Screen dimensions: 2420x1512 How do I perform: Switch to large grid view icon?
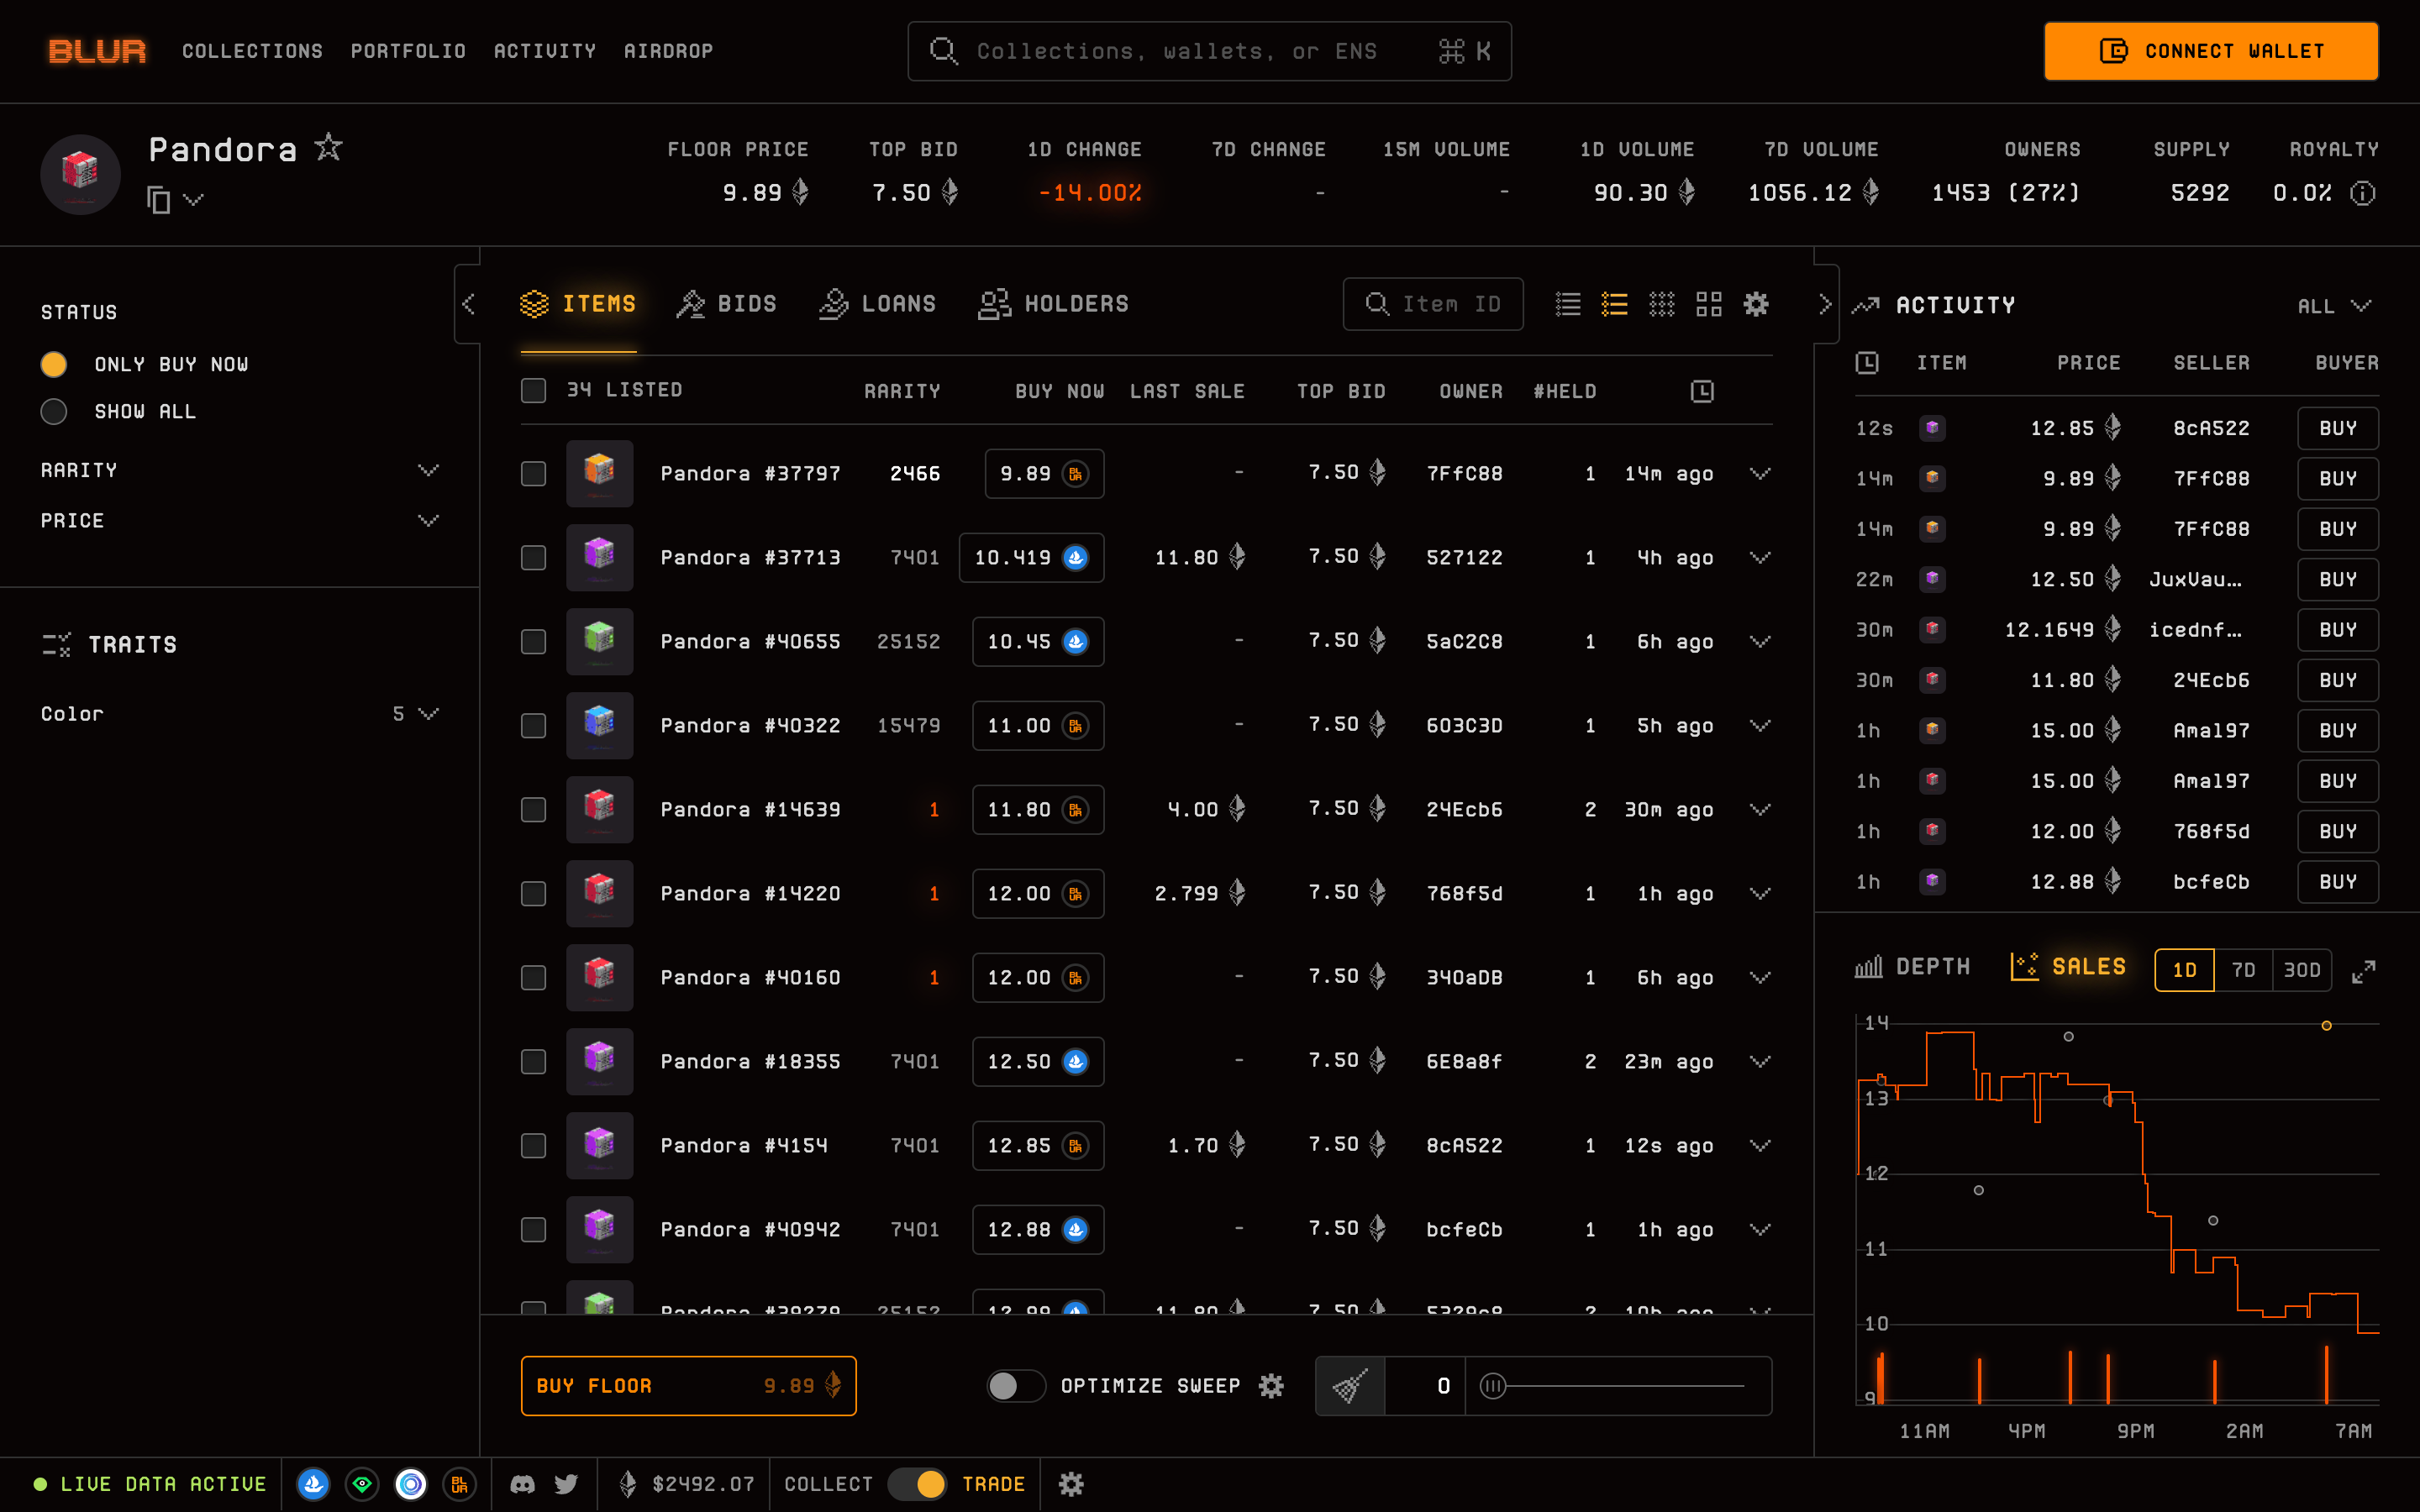1709,304
